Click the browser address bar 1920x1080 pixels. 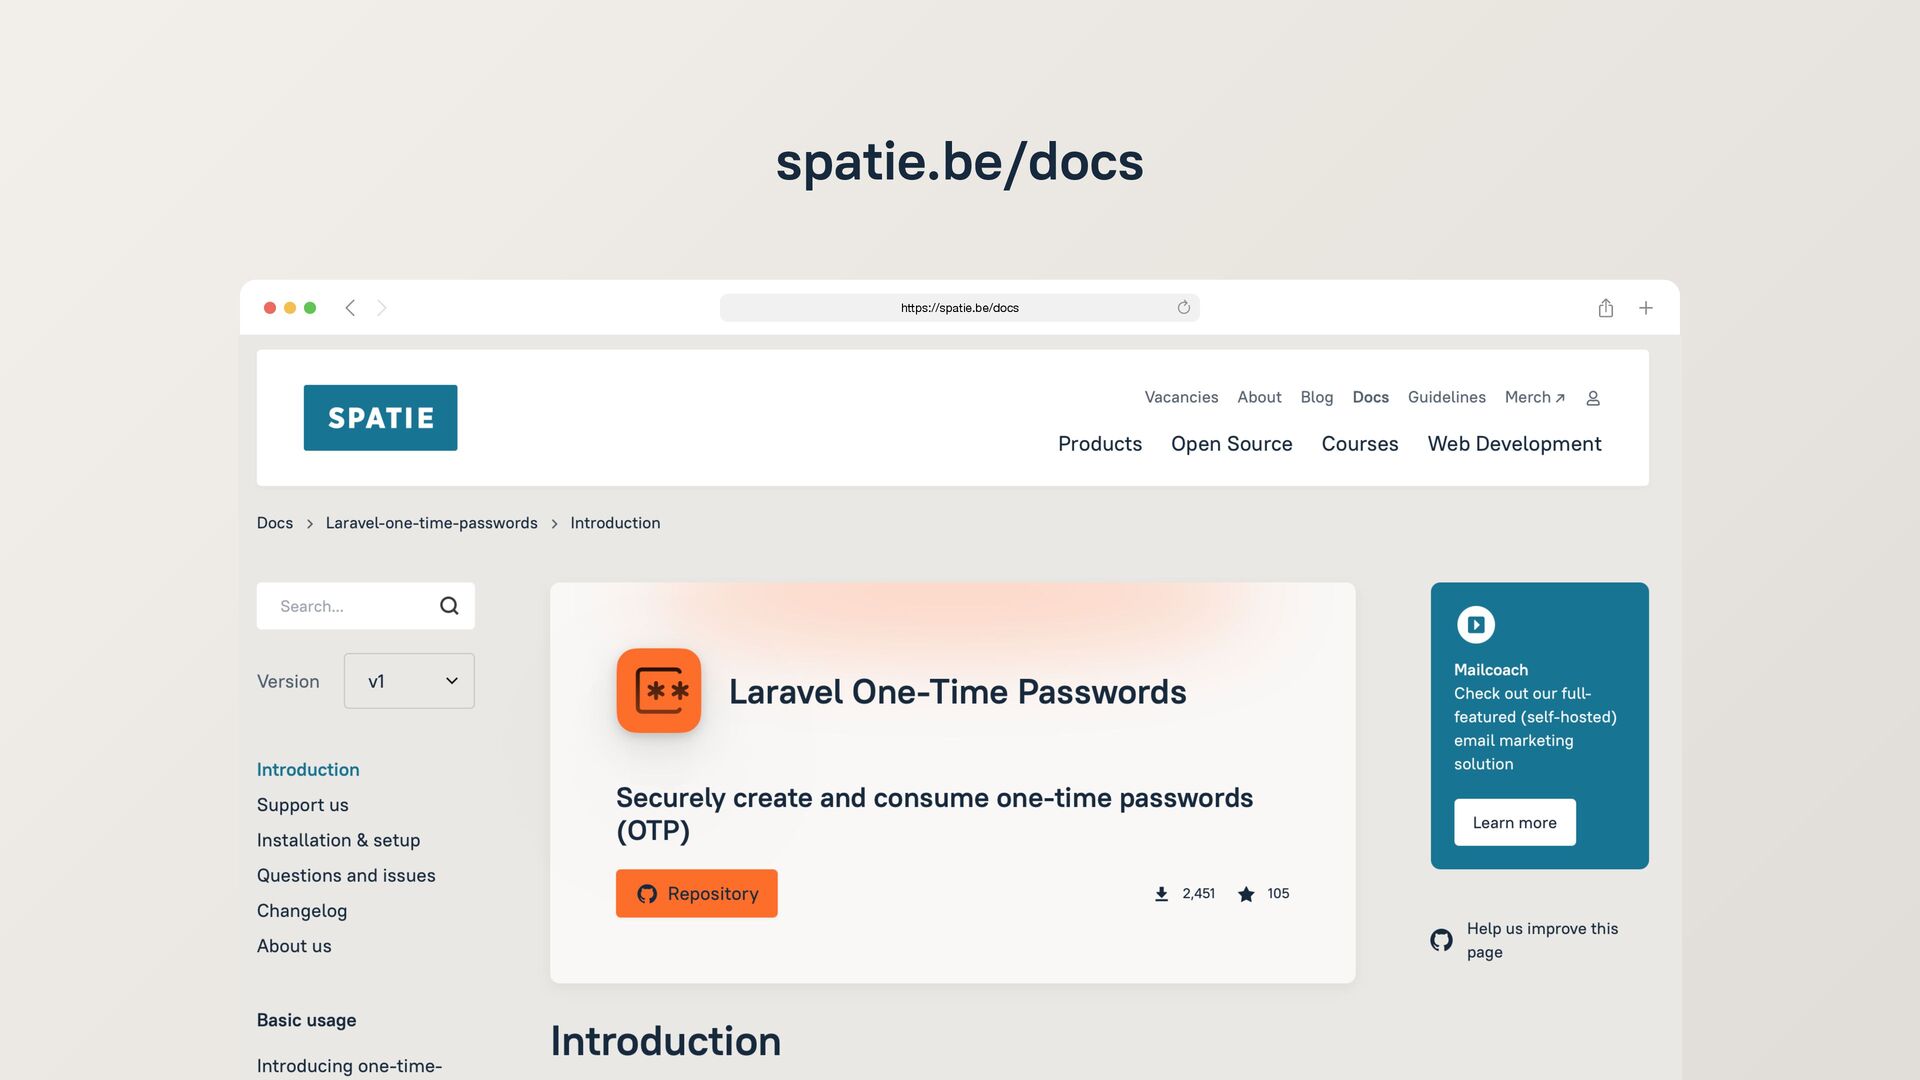point(959,308)
